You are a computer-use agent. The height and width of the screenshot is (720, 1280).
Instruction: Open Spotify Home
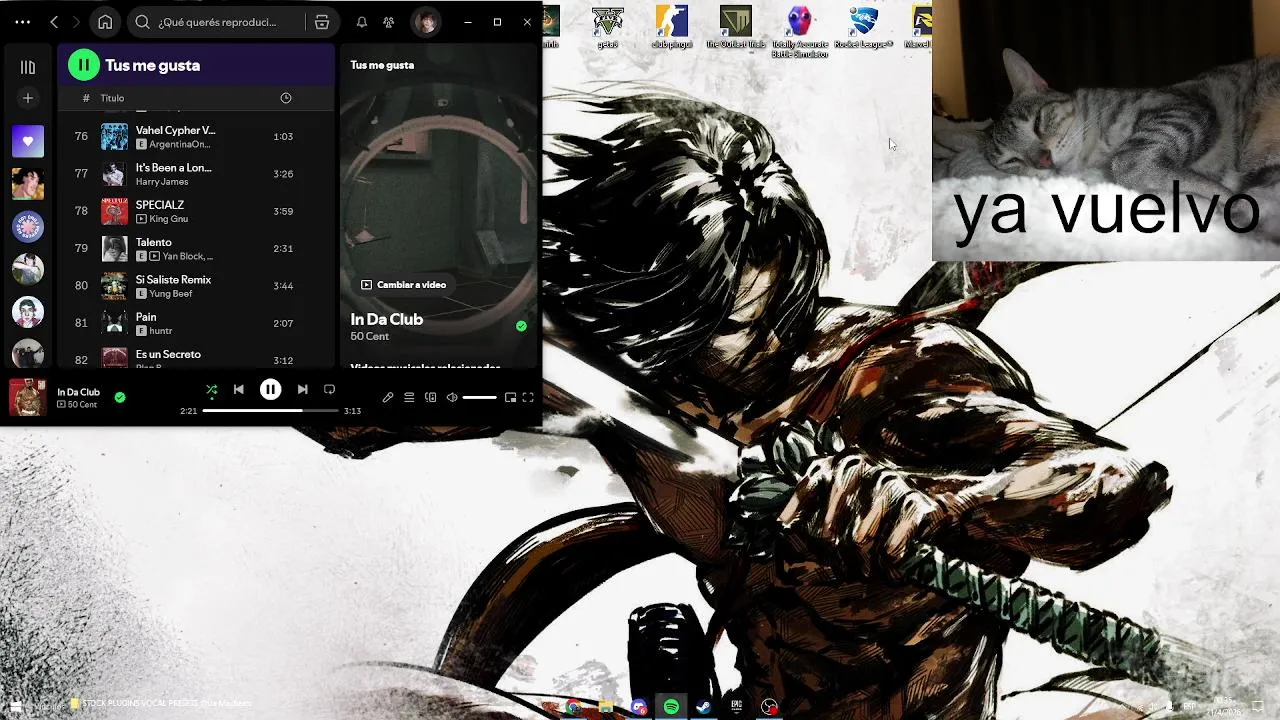(105, 22)
